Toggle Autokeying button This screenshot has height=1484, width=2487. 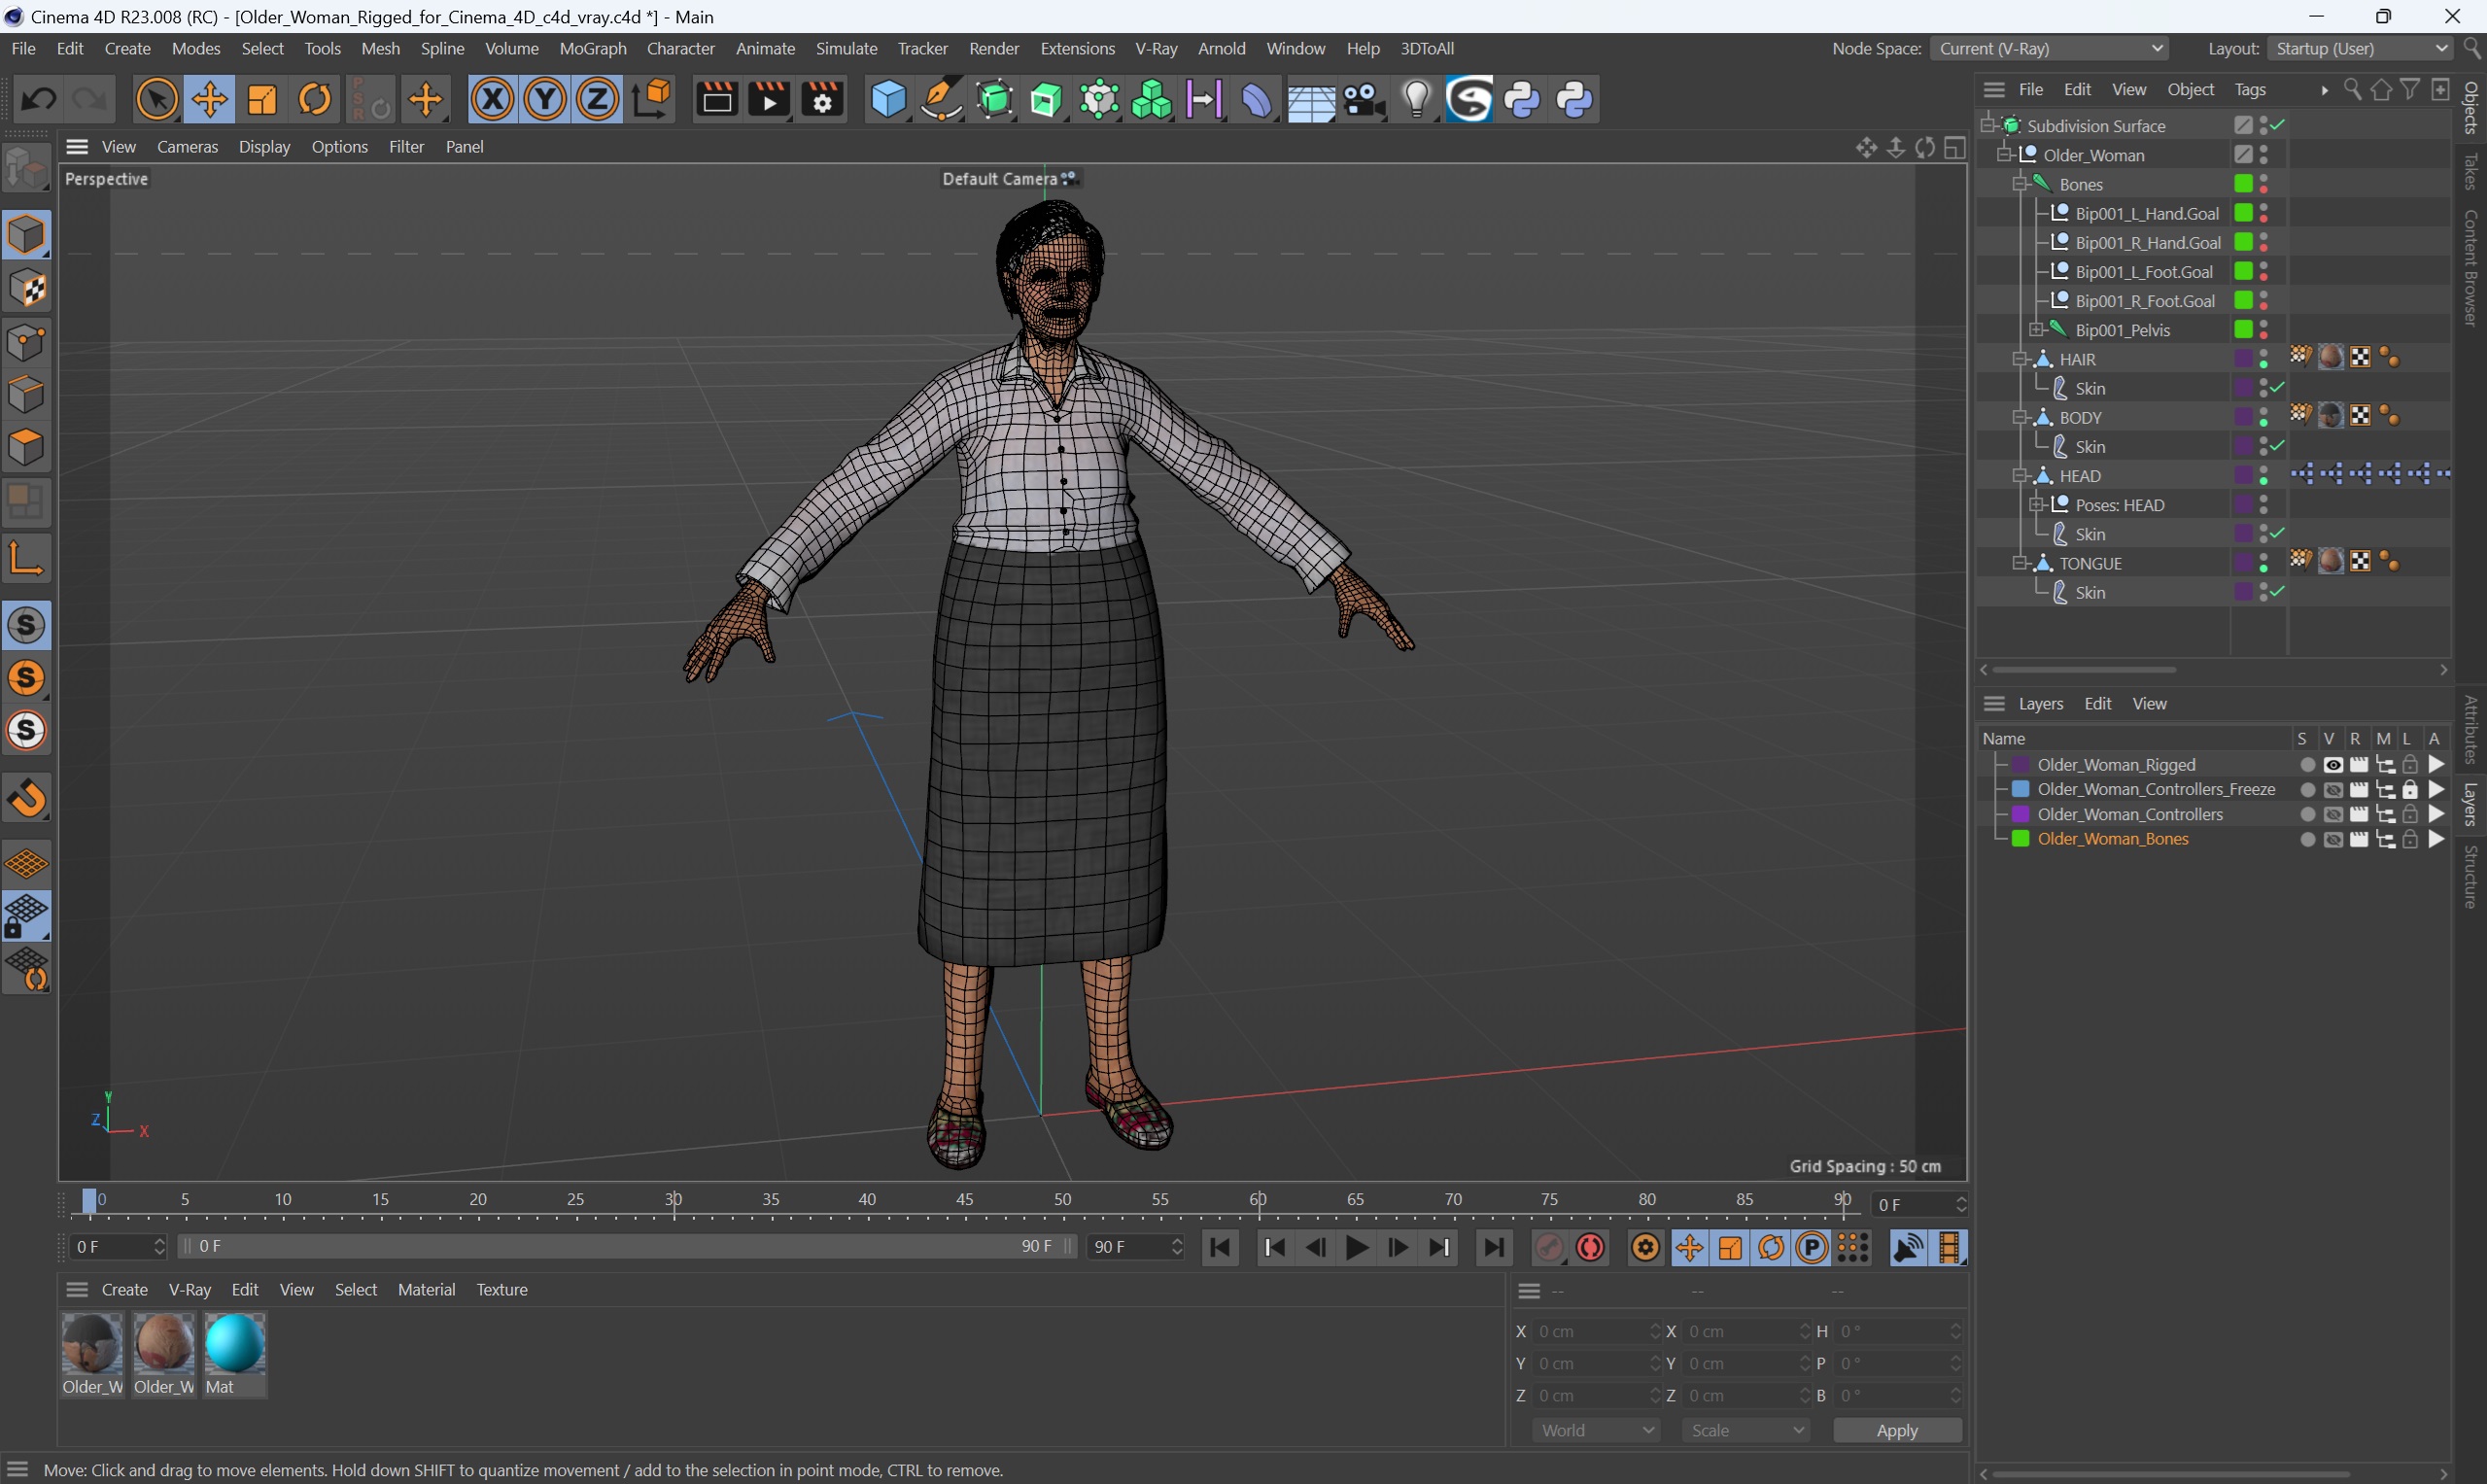click(1591, 1247)
